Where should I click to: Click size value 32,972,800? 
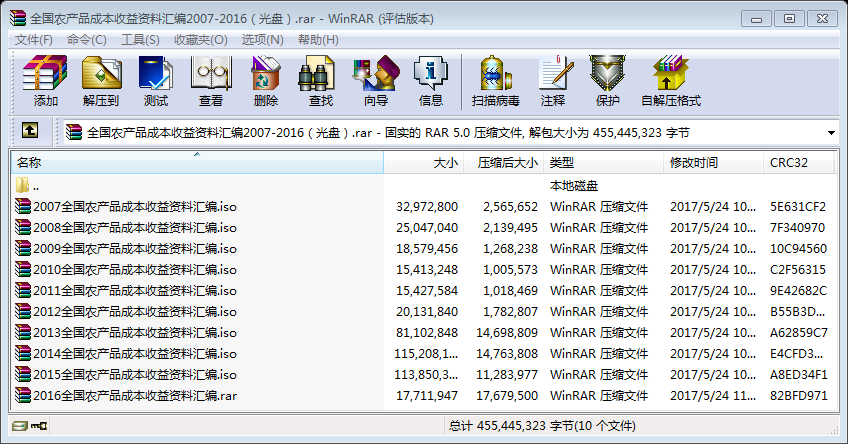427,207
